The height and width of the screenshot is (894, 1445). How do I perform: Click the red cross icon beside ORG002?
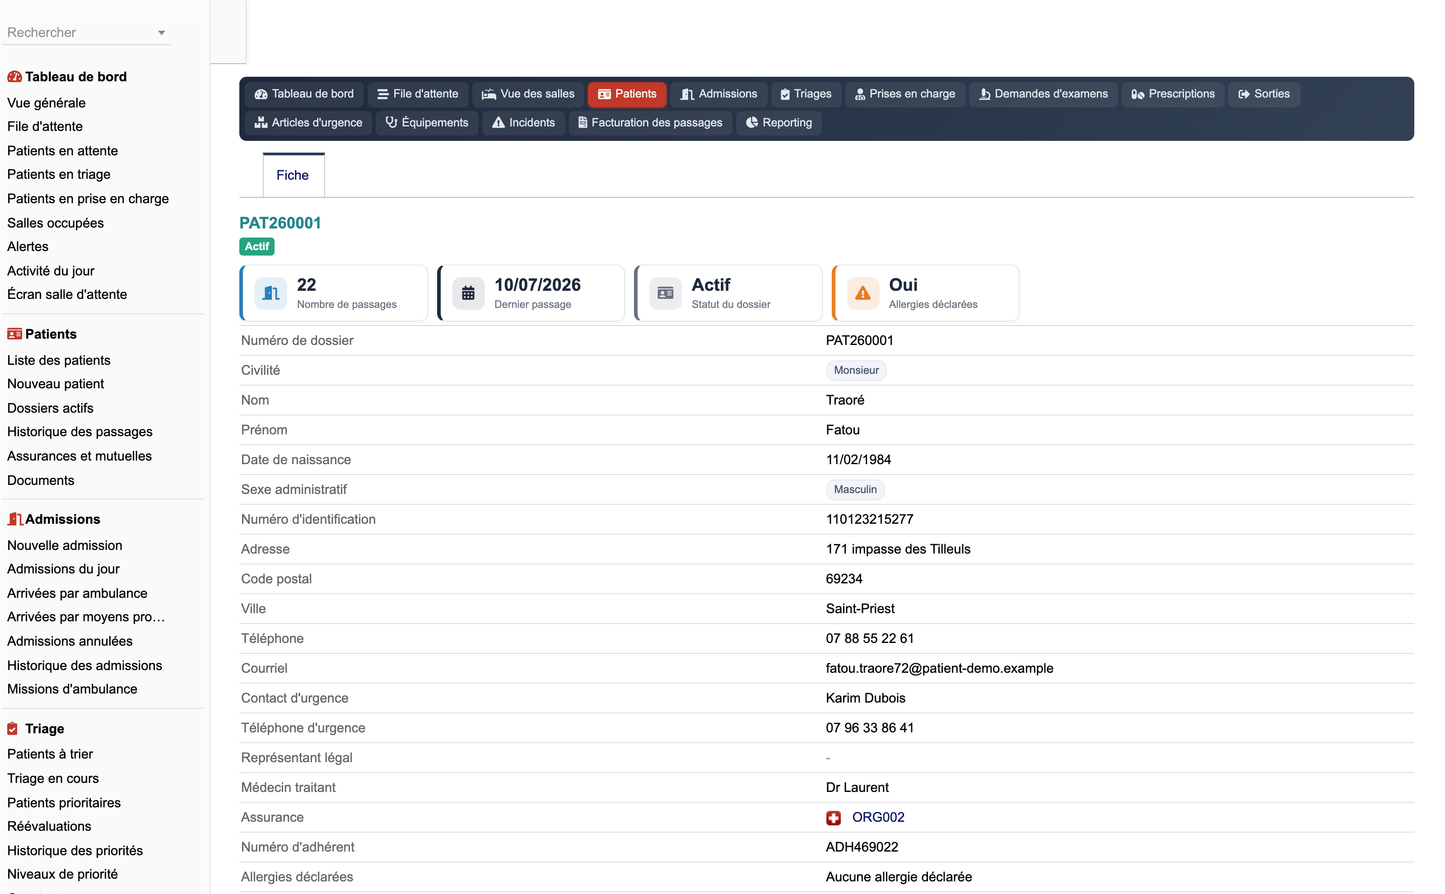tap(834, 818)
